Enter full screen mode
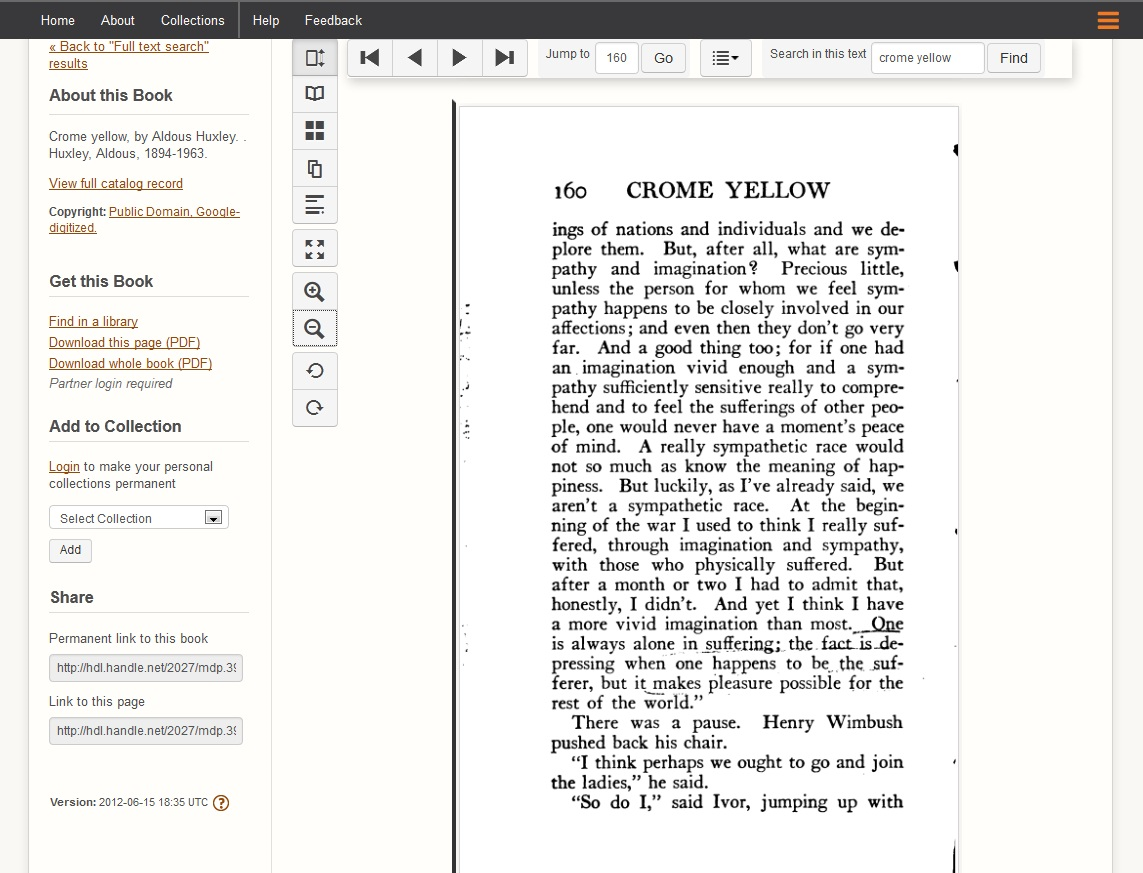1143x873 pixels. tap(315, 249)
